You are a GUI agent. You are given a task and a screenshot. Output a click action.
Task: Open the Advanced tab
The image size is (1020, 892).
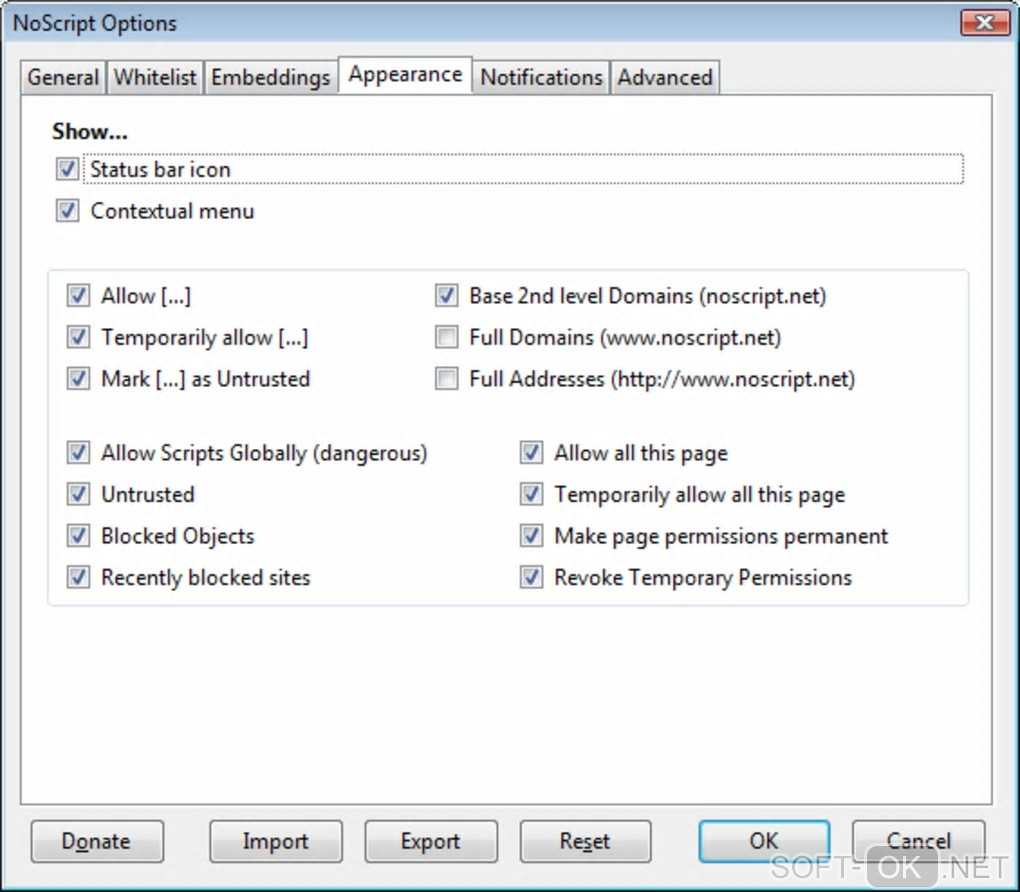pyautogui.click(x=664, y=78)
